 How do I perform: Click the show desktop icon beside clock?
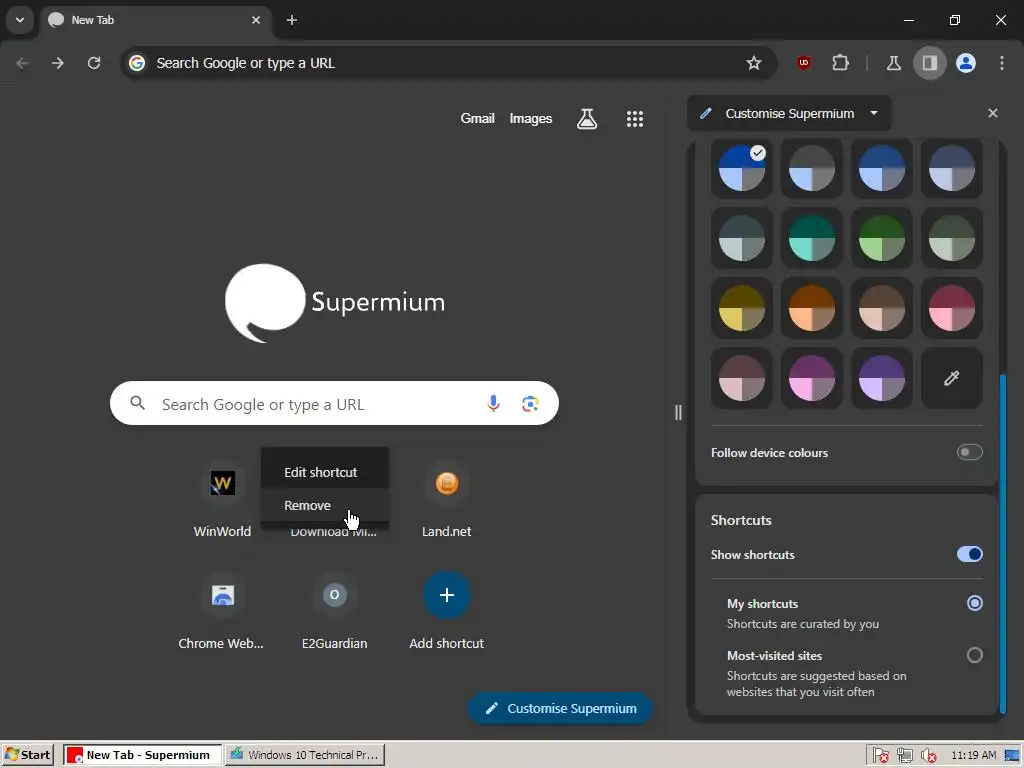(x=1012, y=755)
